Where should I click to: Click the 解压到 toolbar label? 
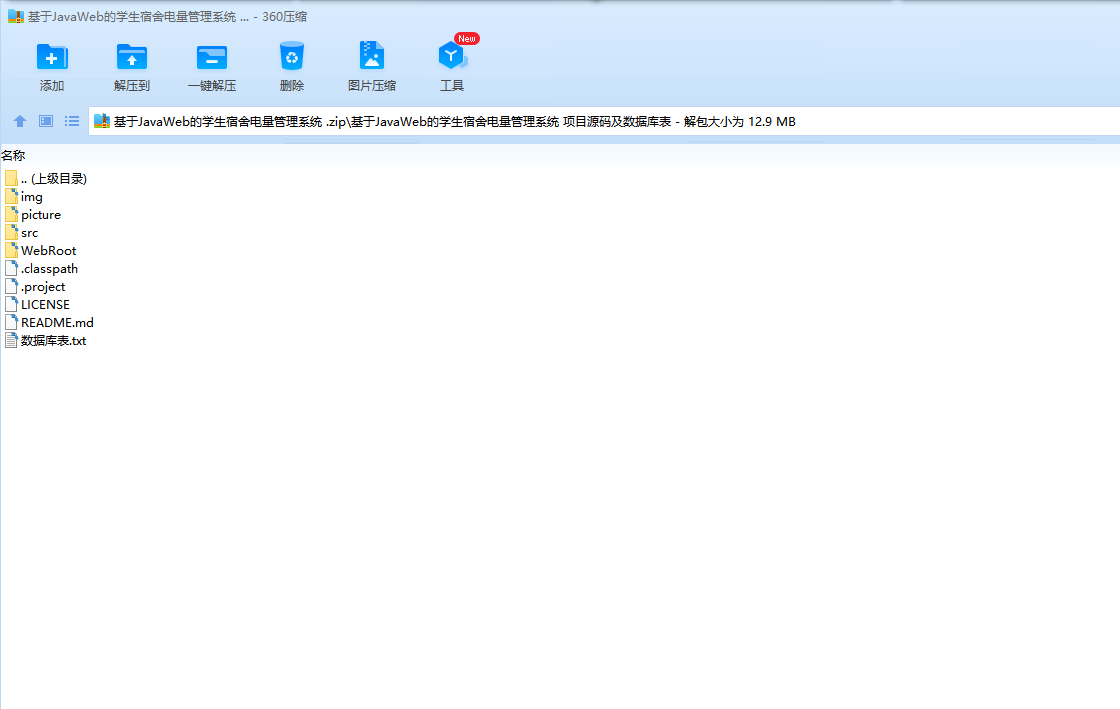(131, 86)
